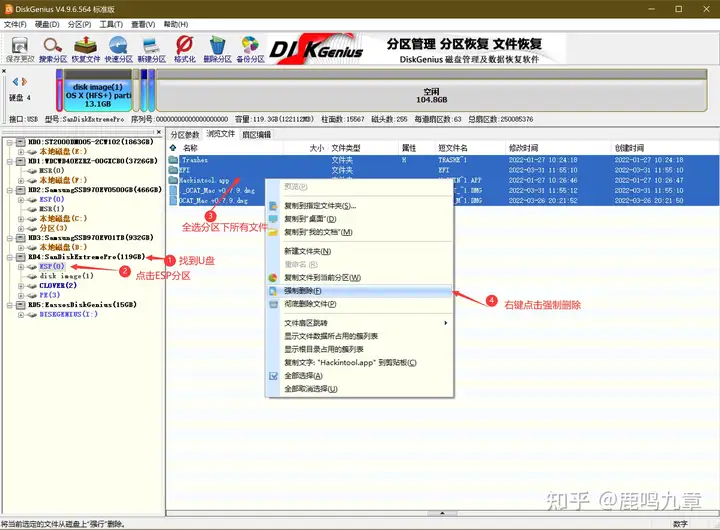The height and width of the screenshot is (530, 720).
Task: Switch to the 分区参数 tab
Action: point(185,135)
